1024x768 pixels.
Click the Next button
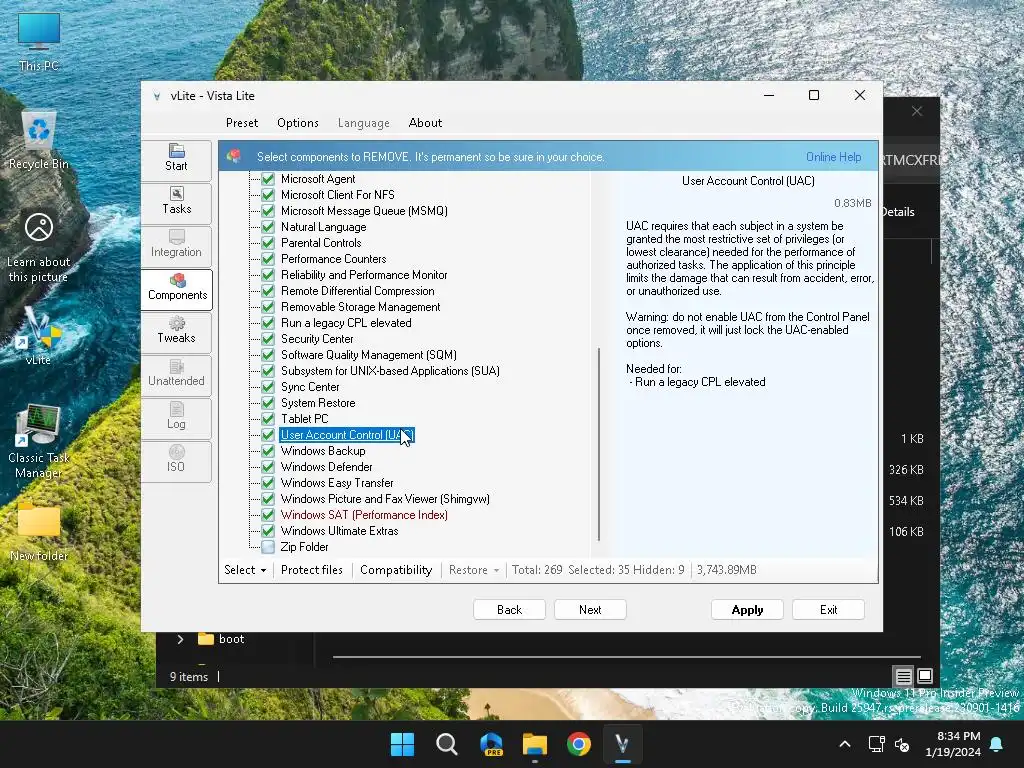[x=590, y=609]
